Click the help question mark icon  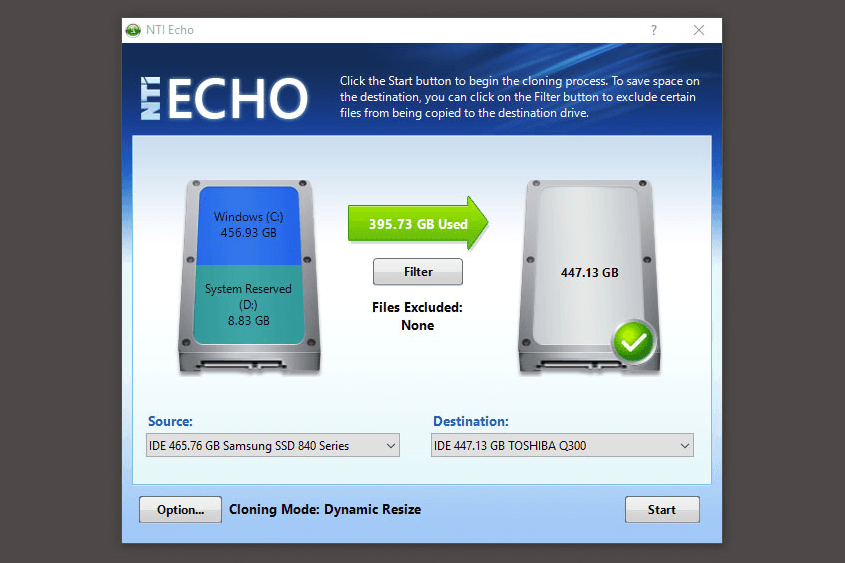(x=654, y=30)
